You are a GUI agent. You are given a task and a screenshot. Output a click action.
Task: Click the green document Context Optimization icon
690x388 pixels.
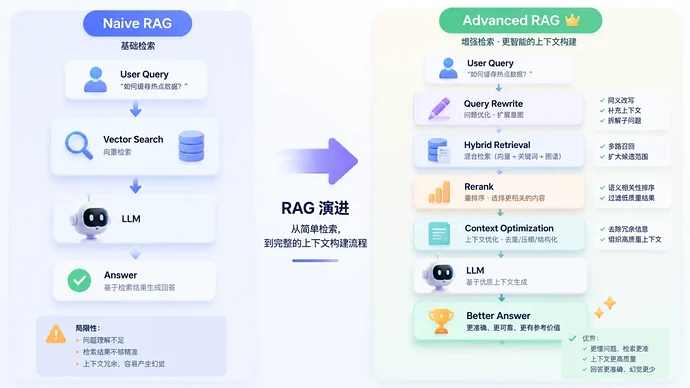coord(439,234)
